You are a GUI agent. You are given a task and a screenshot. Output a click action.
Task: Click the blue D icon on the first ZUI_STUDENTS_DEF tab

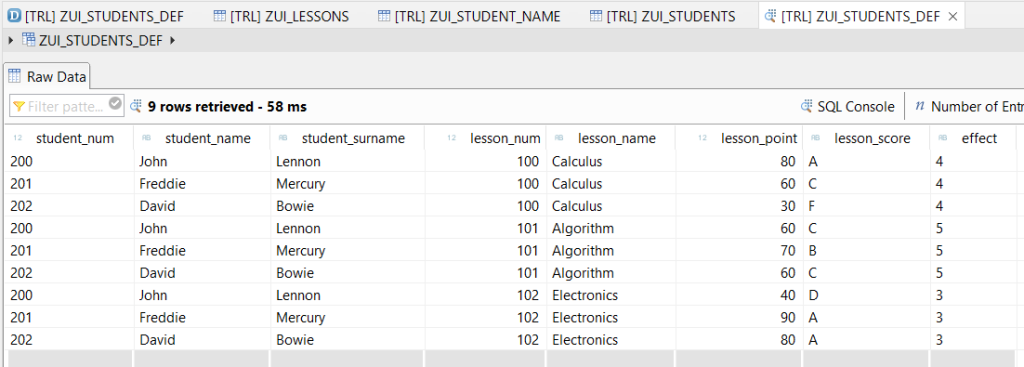tap(16, 16)
